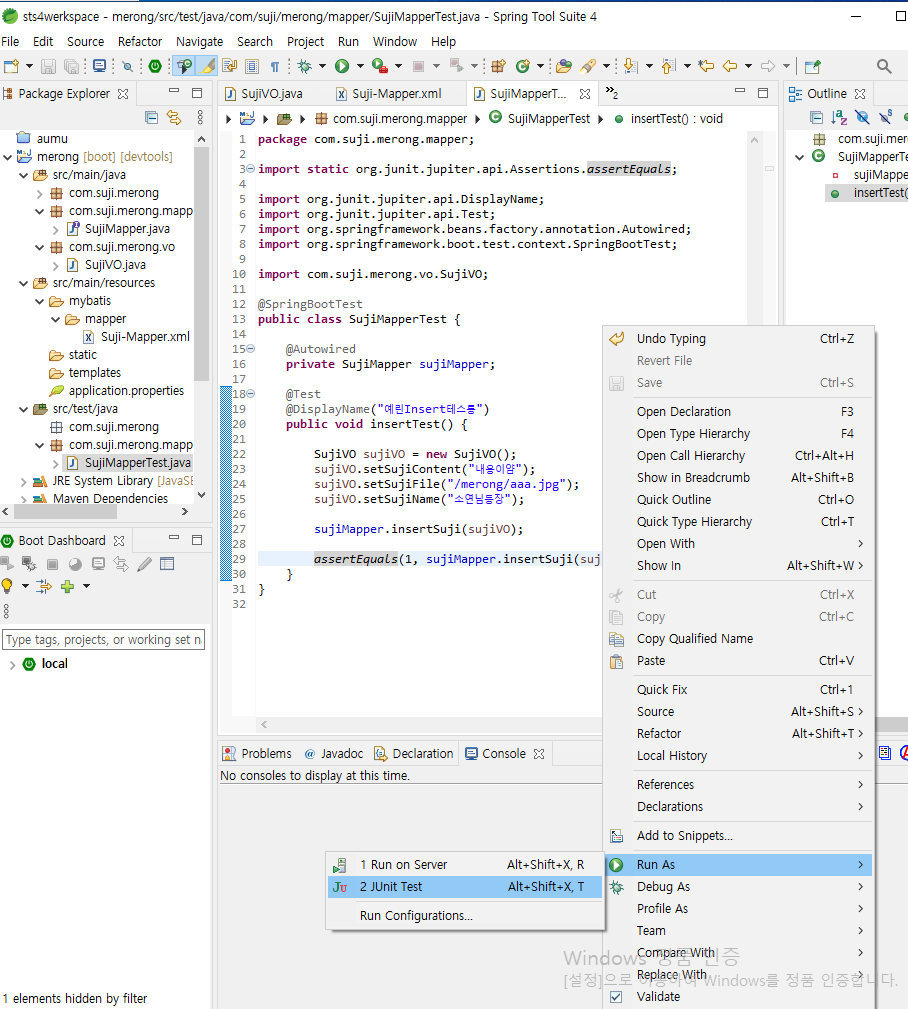Click the green Run toolbar button
908x1009 pixels.
click(x=342, y=66)
